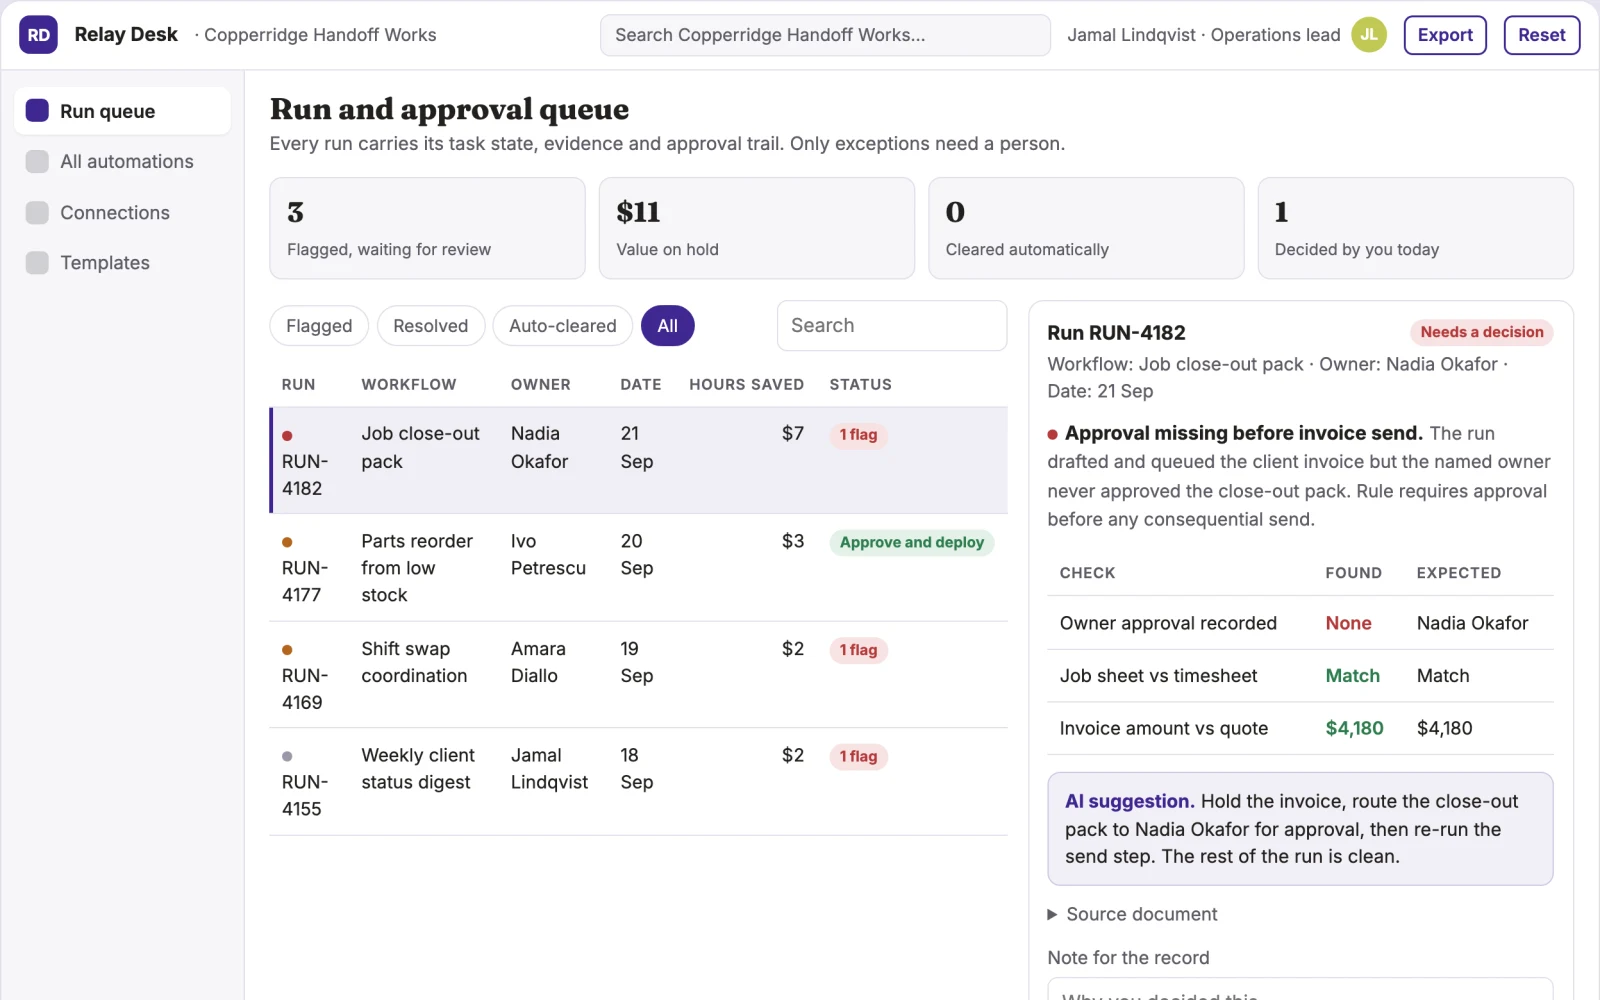Viewport: 1600px width, 1000px height.
Task: Sort by the Hours Saved column header
Action: (x=746, y=385)
